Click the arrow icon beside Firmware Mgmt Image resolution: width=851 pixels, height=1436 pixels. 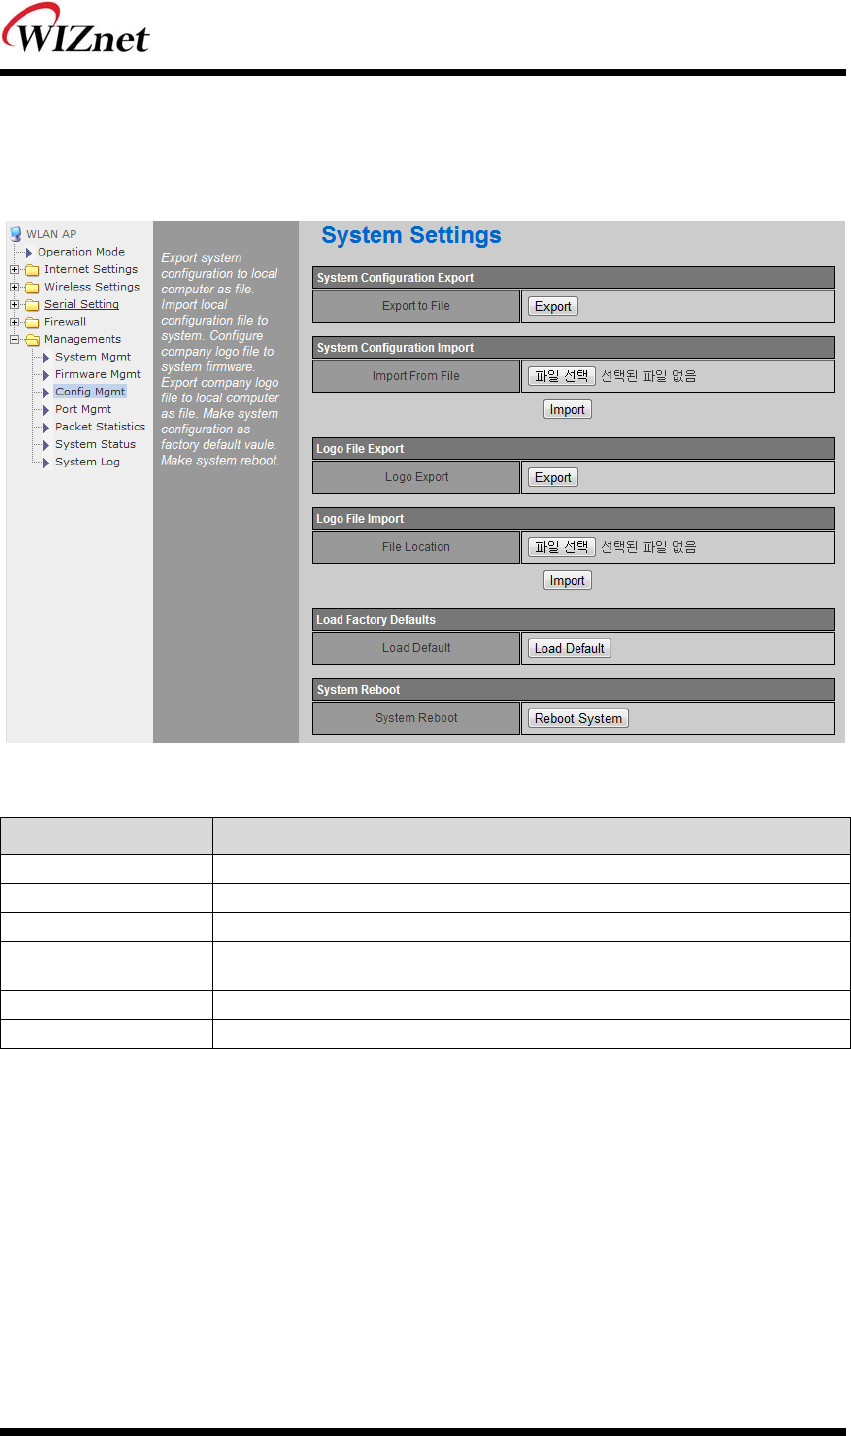[46, 374]
